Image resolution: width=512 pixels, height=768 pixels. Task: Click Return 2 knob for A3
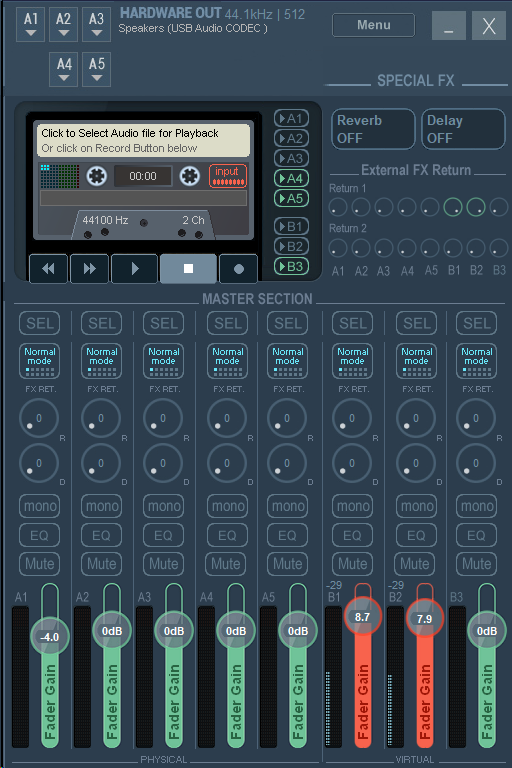pyautogui.click(x=384, y=248)
